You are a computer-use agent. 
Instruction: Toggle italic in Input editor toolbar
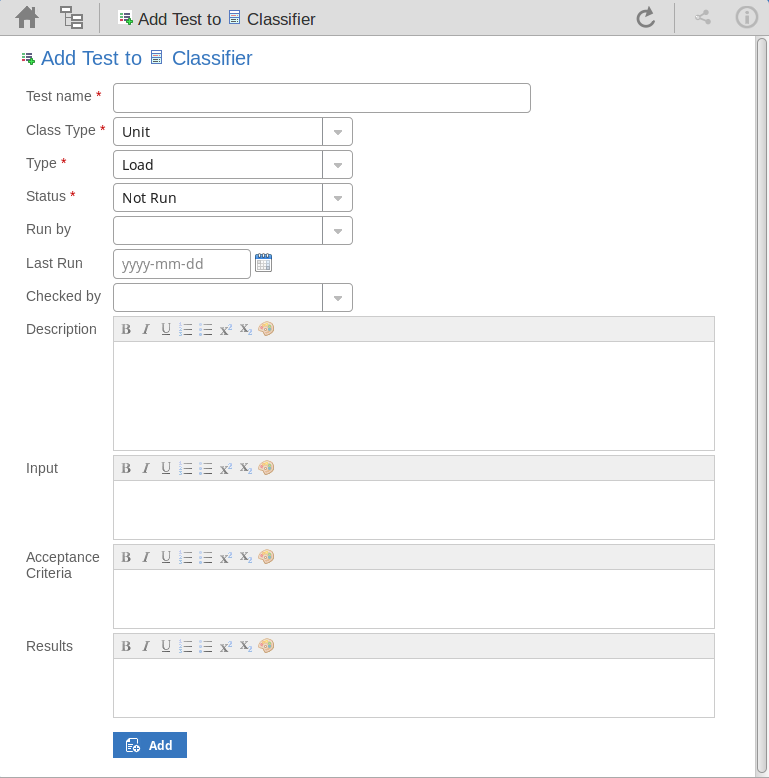pos(146,468)
